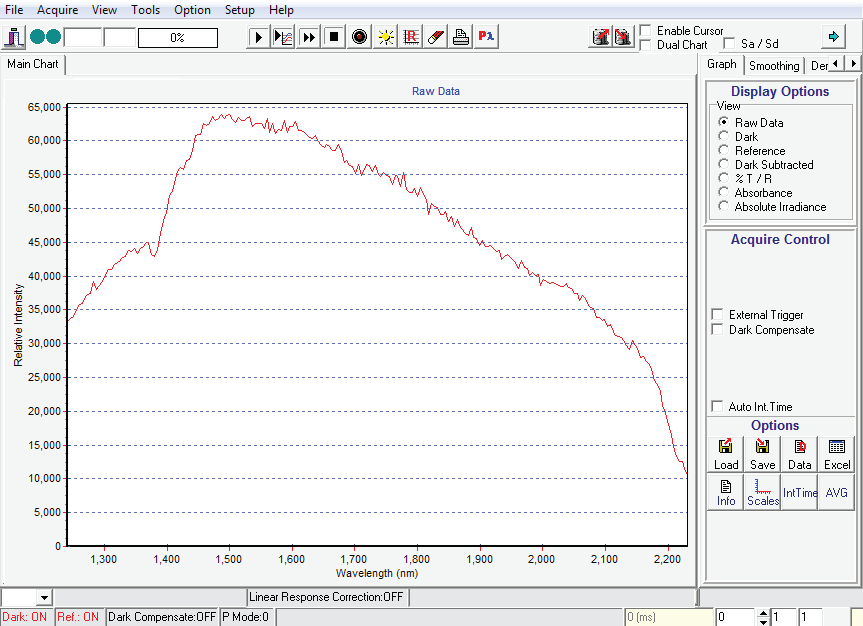The width and height of the screenshot is (863, 626).
Task: Click the dark scan record icon
Action: (360, 37)
